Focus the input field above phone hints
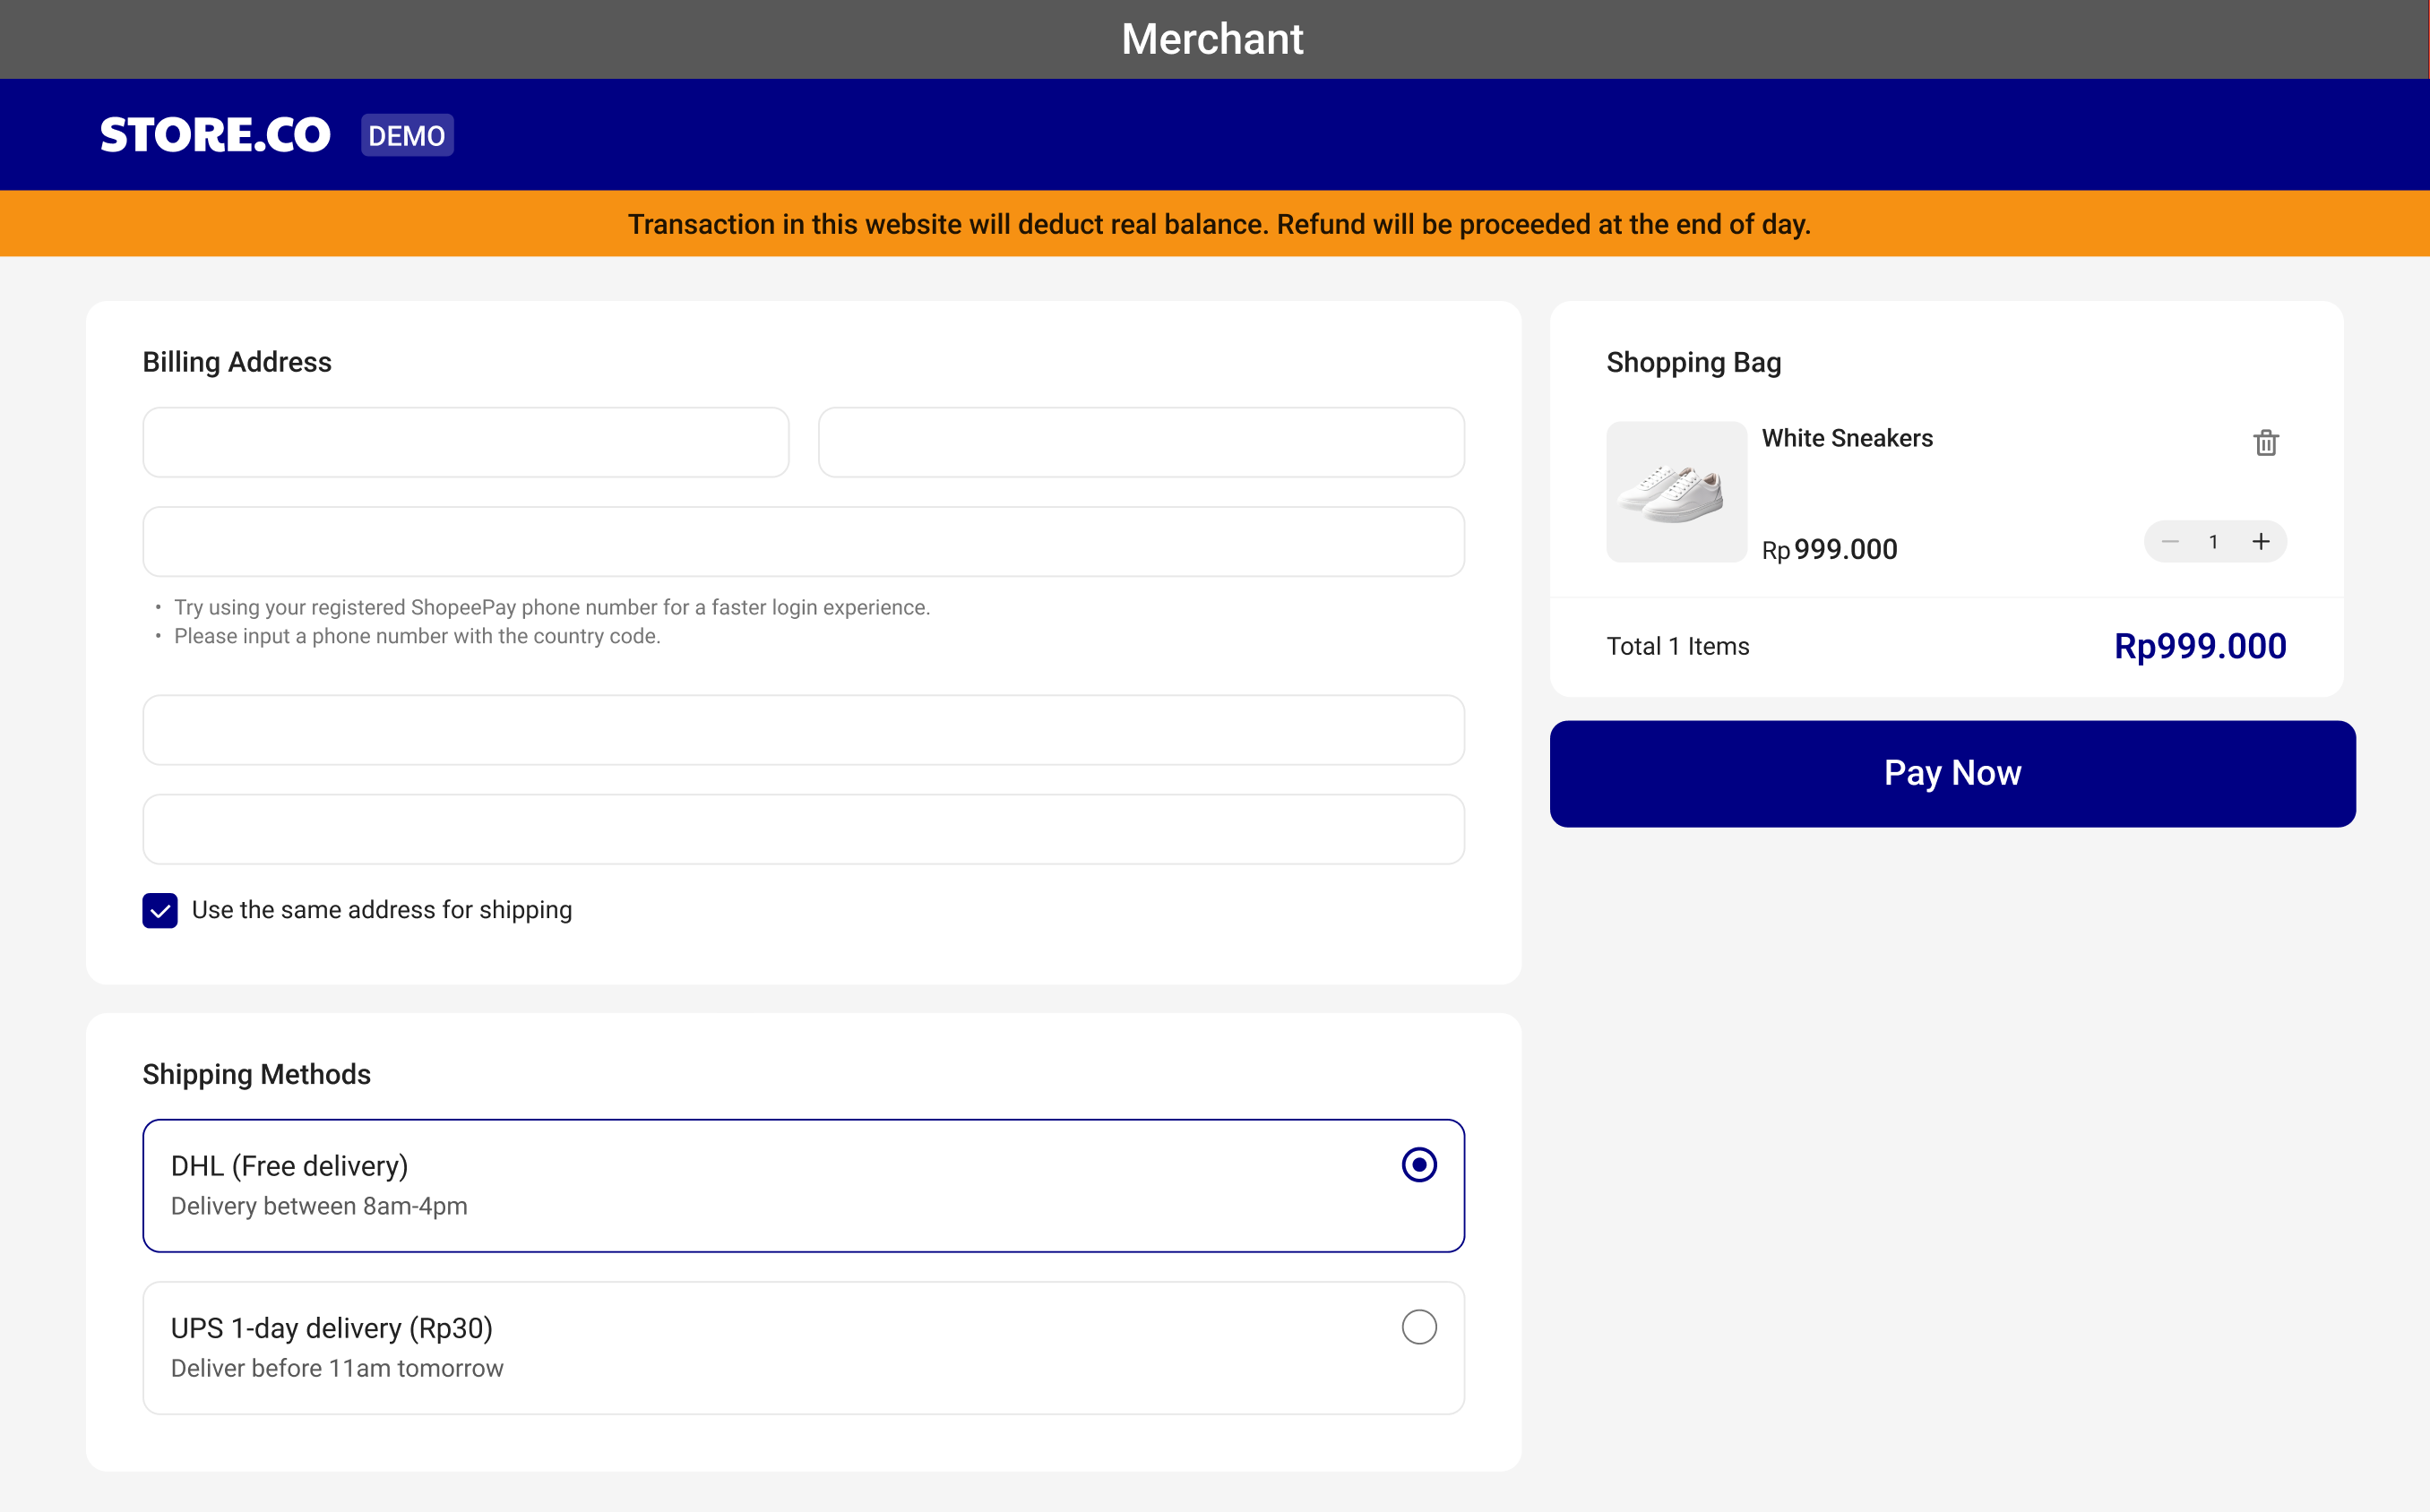Image resolution: width=2430 pixels, height=1512 pixels. click(x=803, y=541)
